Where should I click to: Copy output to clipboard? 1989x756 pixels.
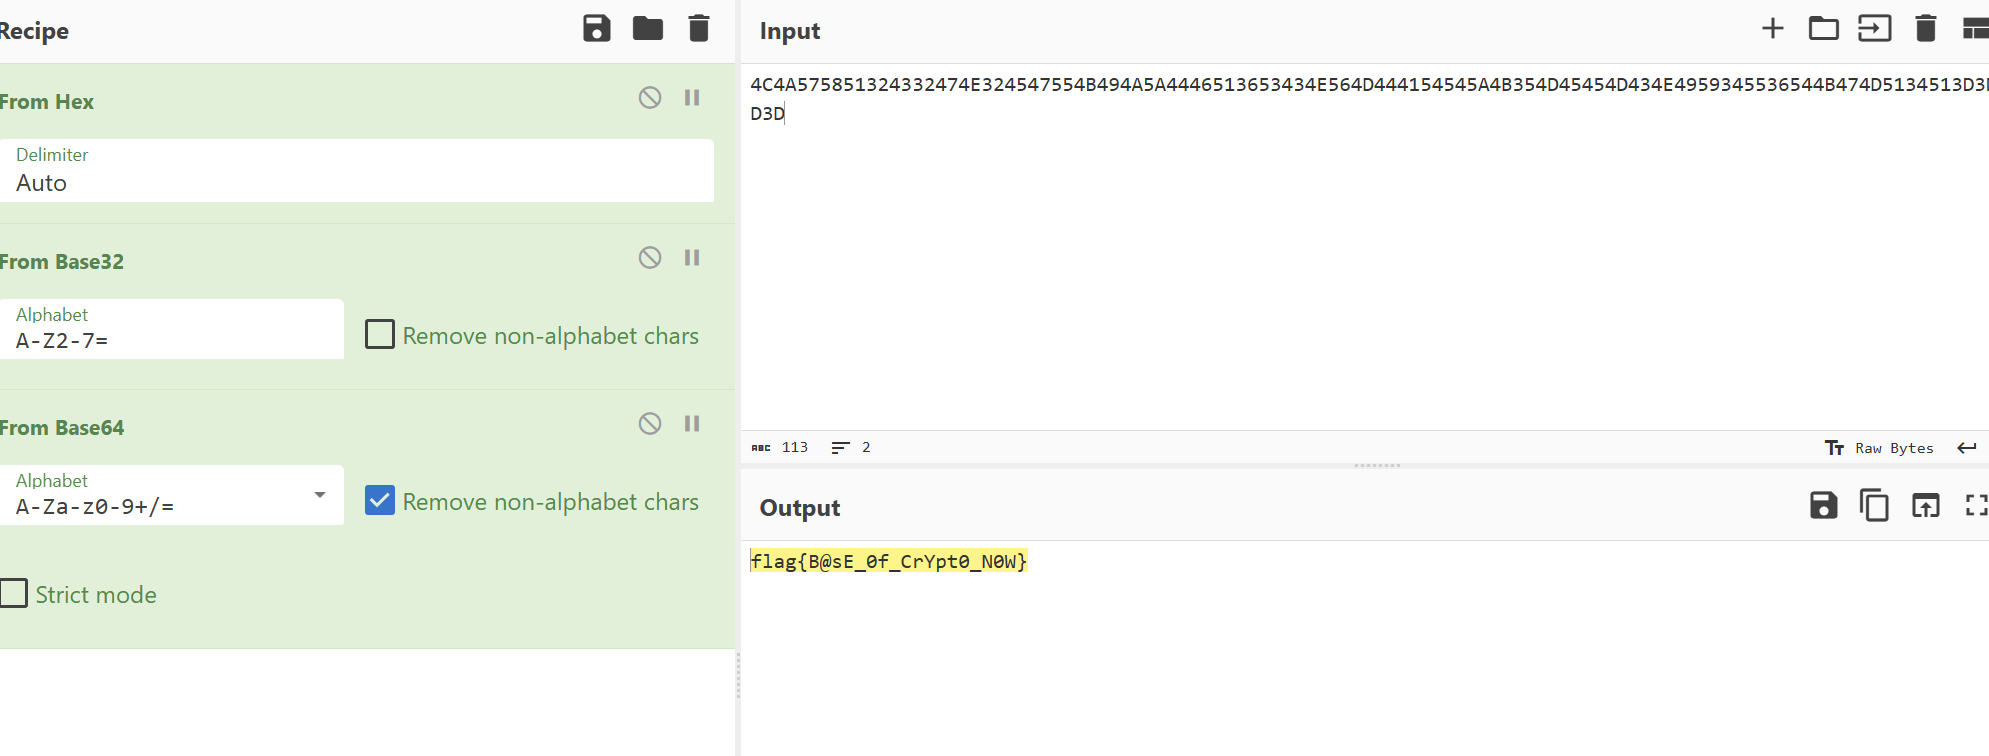[x=1875, y=506]
